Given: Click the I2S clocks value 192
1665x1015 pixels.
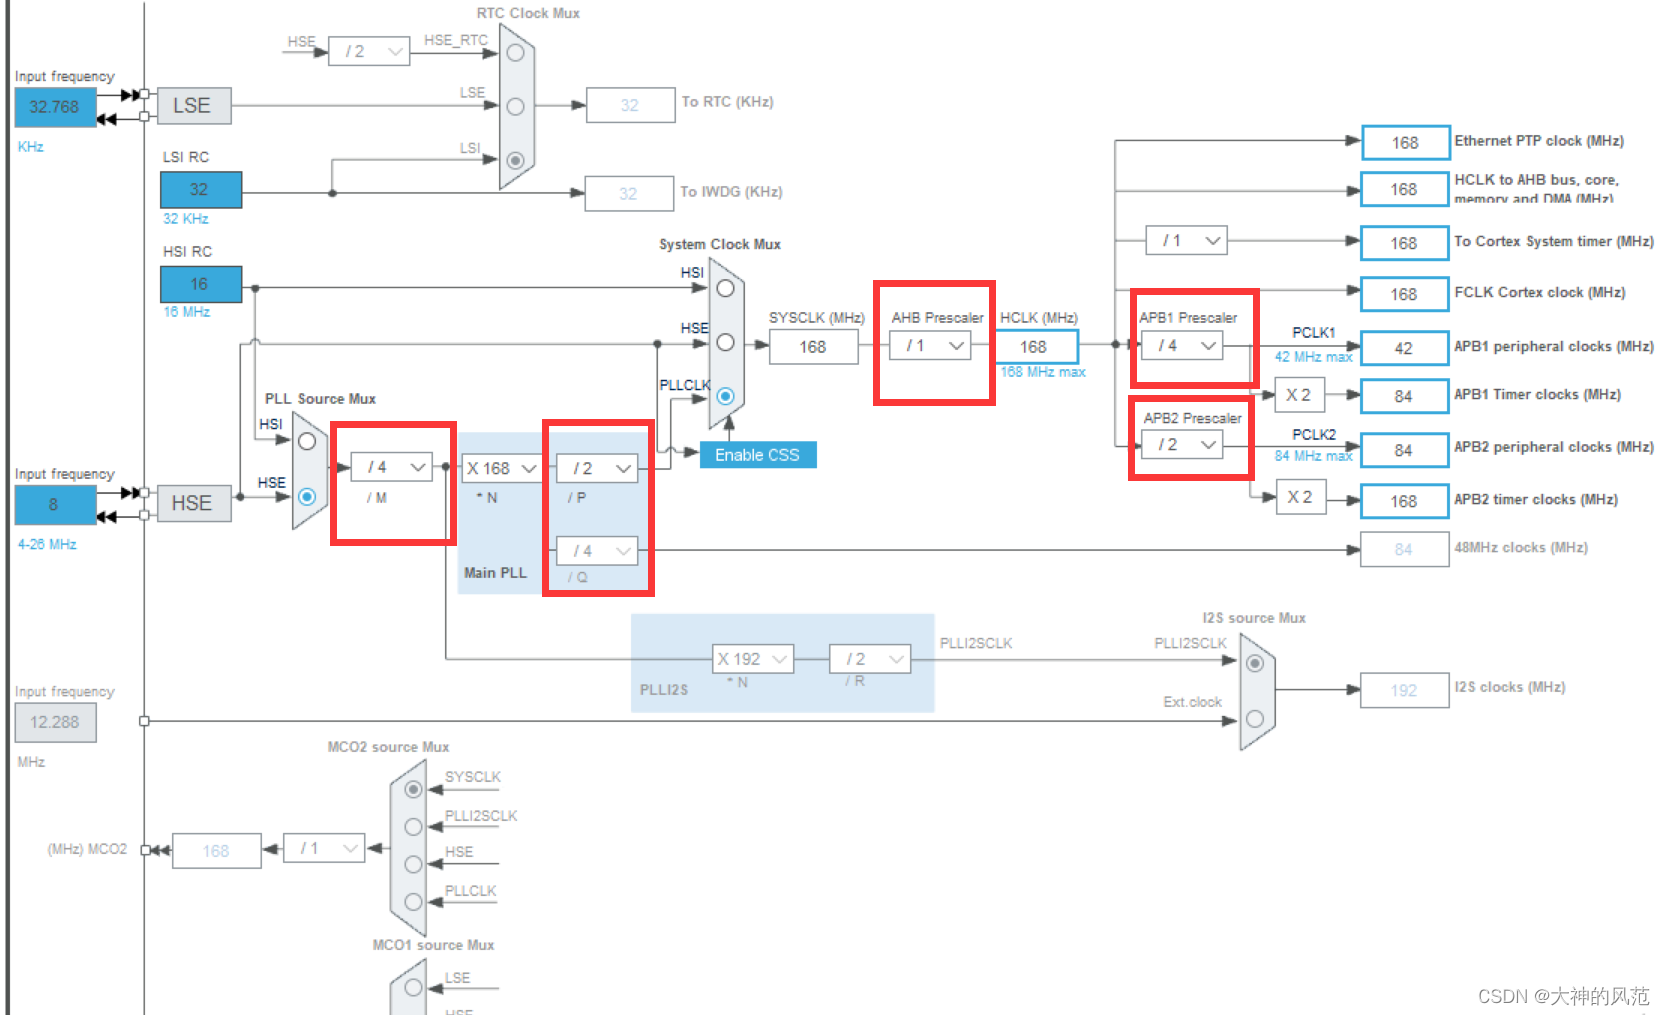Looking at the screenshot, I should pyautogui.click(x=1405, y=690).
